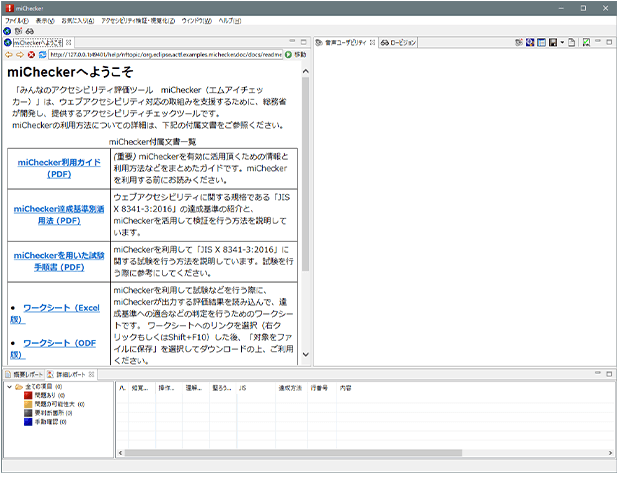
Task: Click the green 移動 go button
Action: click(x=296, y=55)
